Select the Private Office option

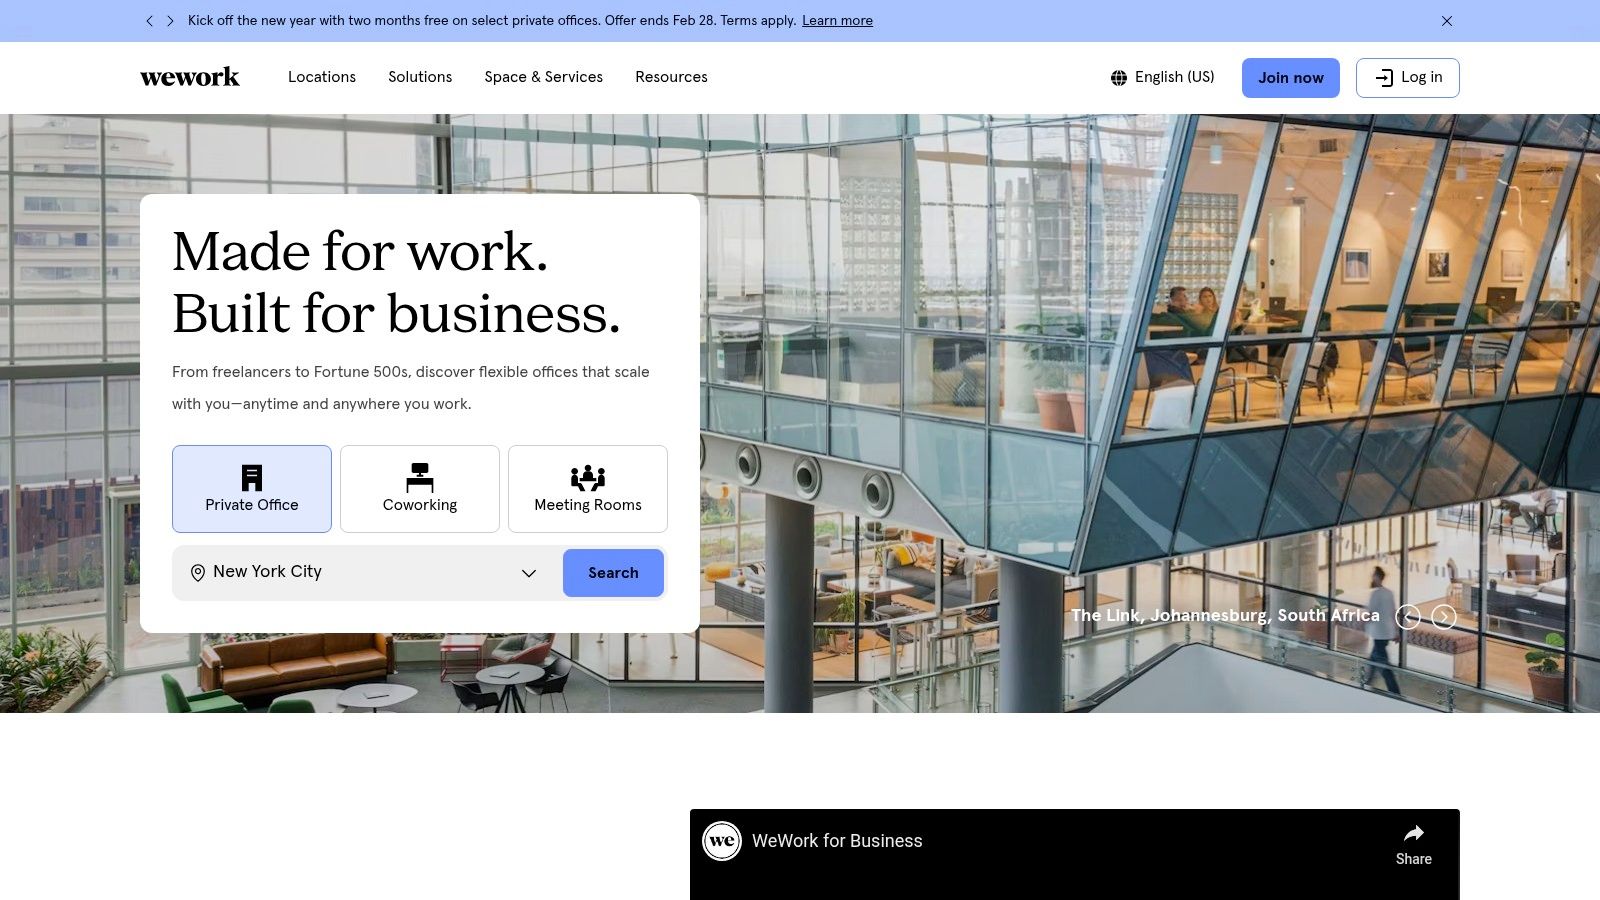pos(251,489)
